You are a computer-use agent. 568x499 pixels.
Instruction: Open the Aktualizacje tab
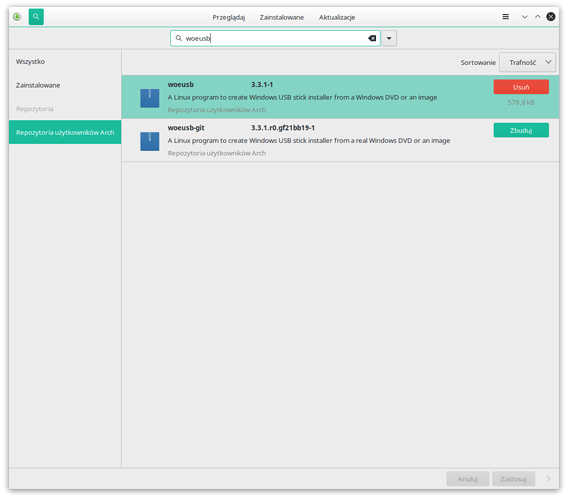point(337,17)
